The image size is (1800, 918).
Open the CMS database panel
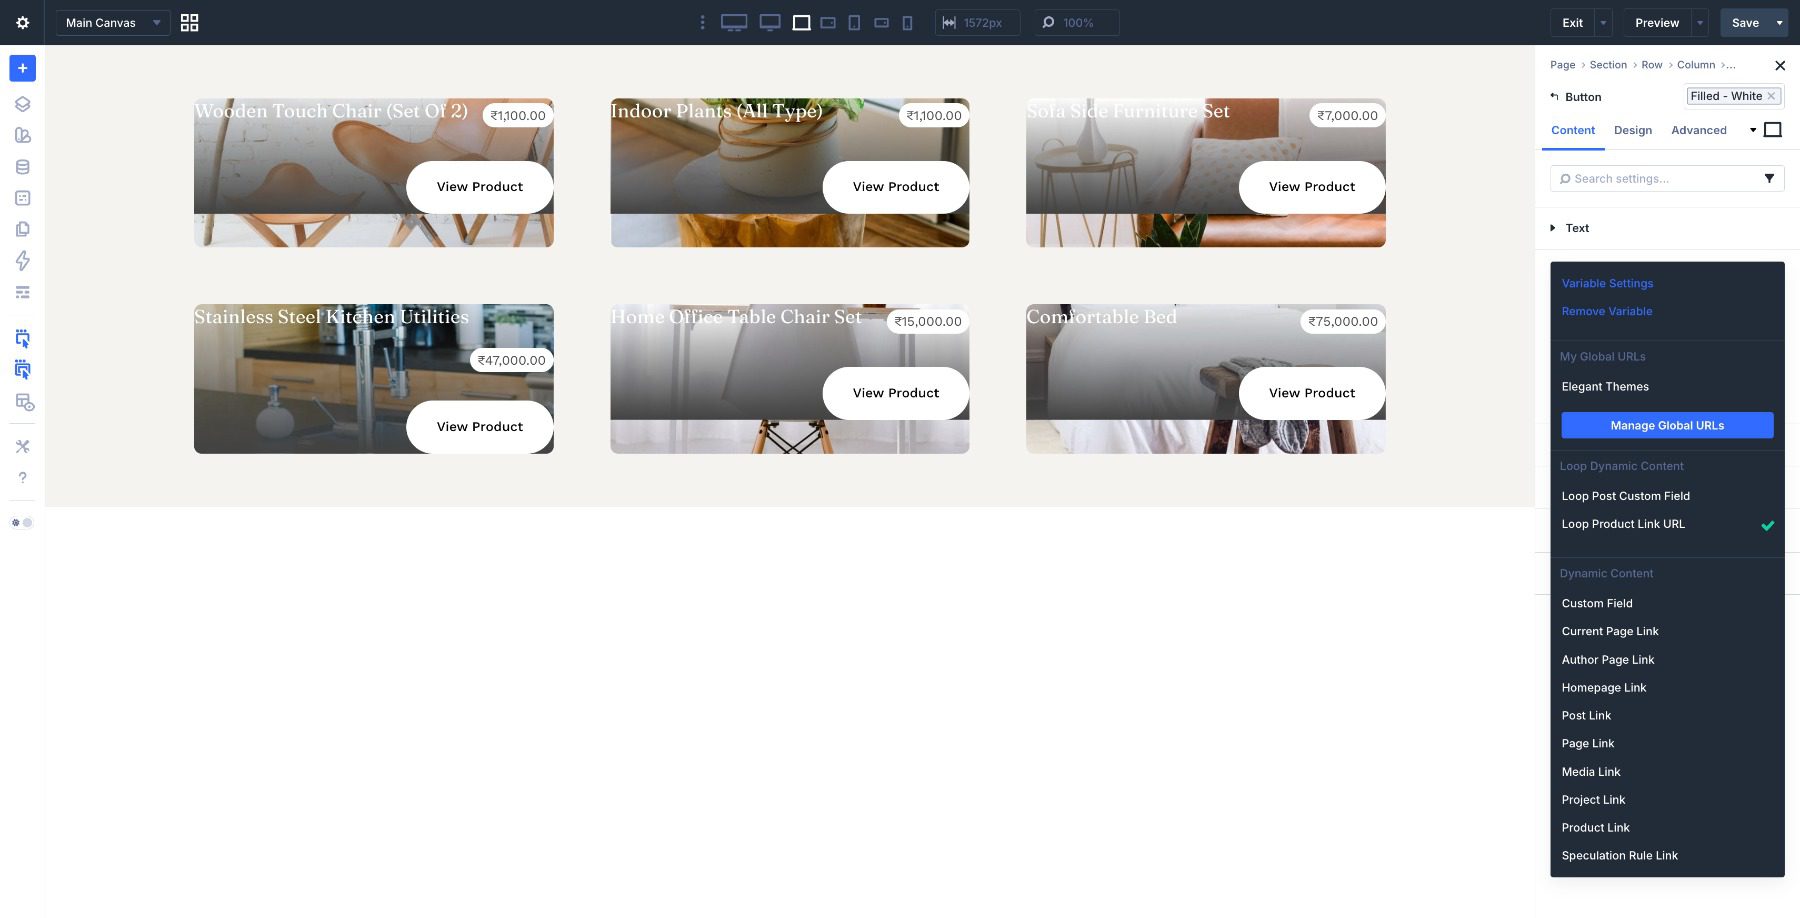tap(22, 166)
